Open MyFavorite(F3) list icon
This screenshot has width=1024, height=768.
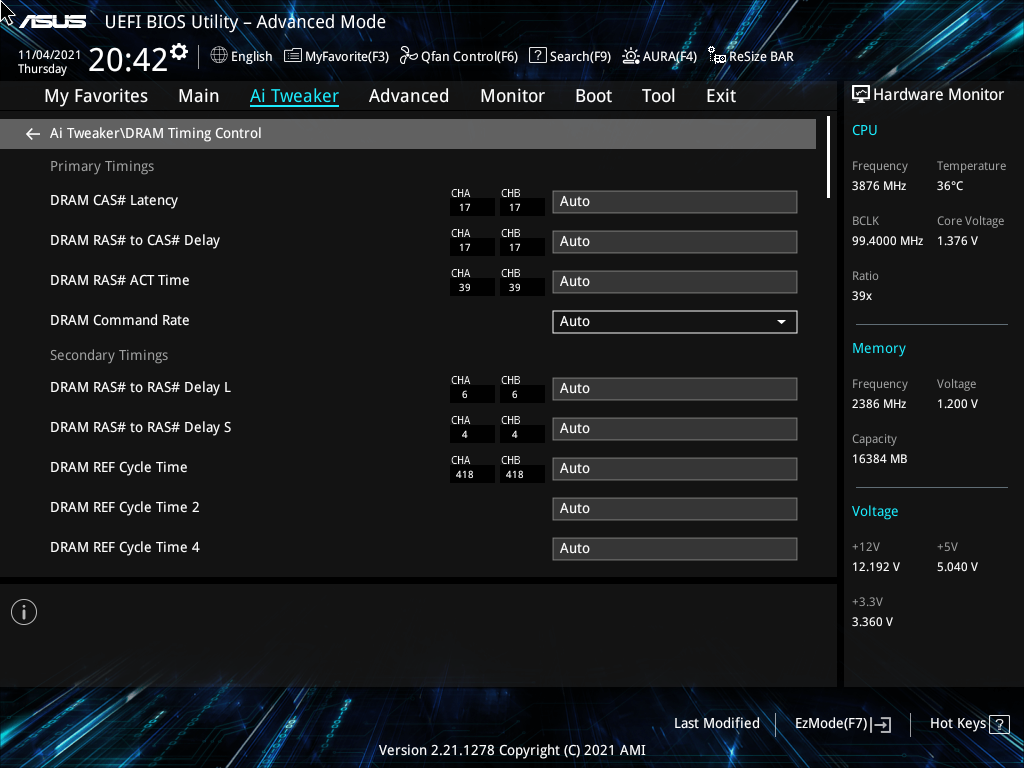pyautogui.click(x=293, y=56)
